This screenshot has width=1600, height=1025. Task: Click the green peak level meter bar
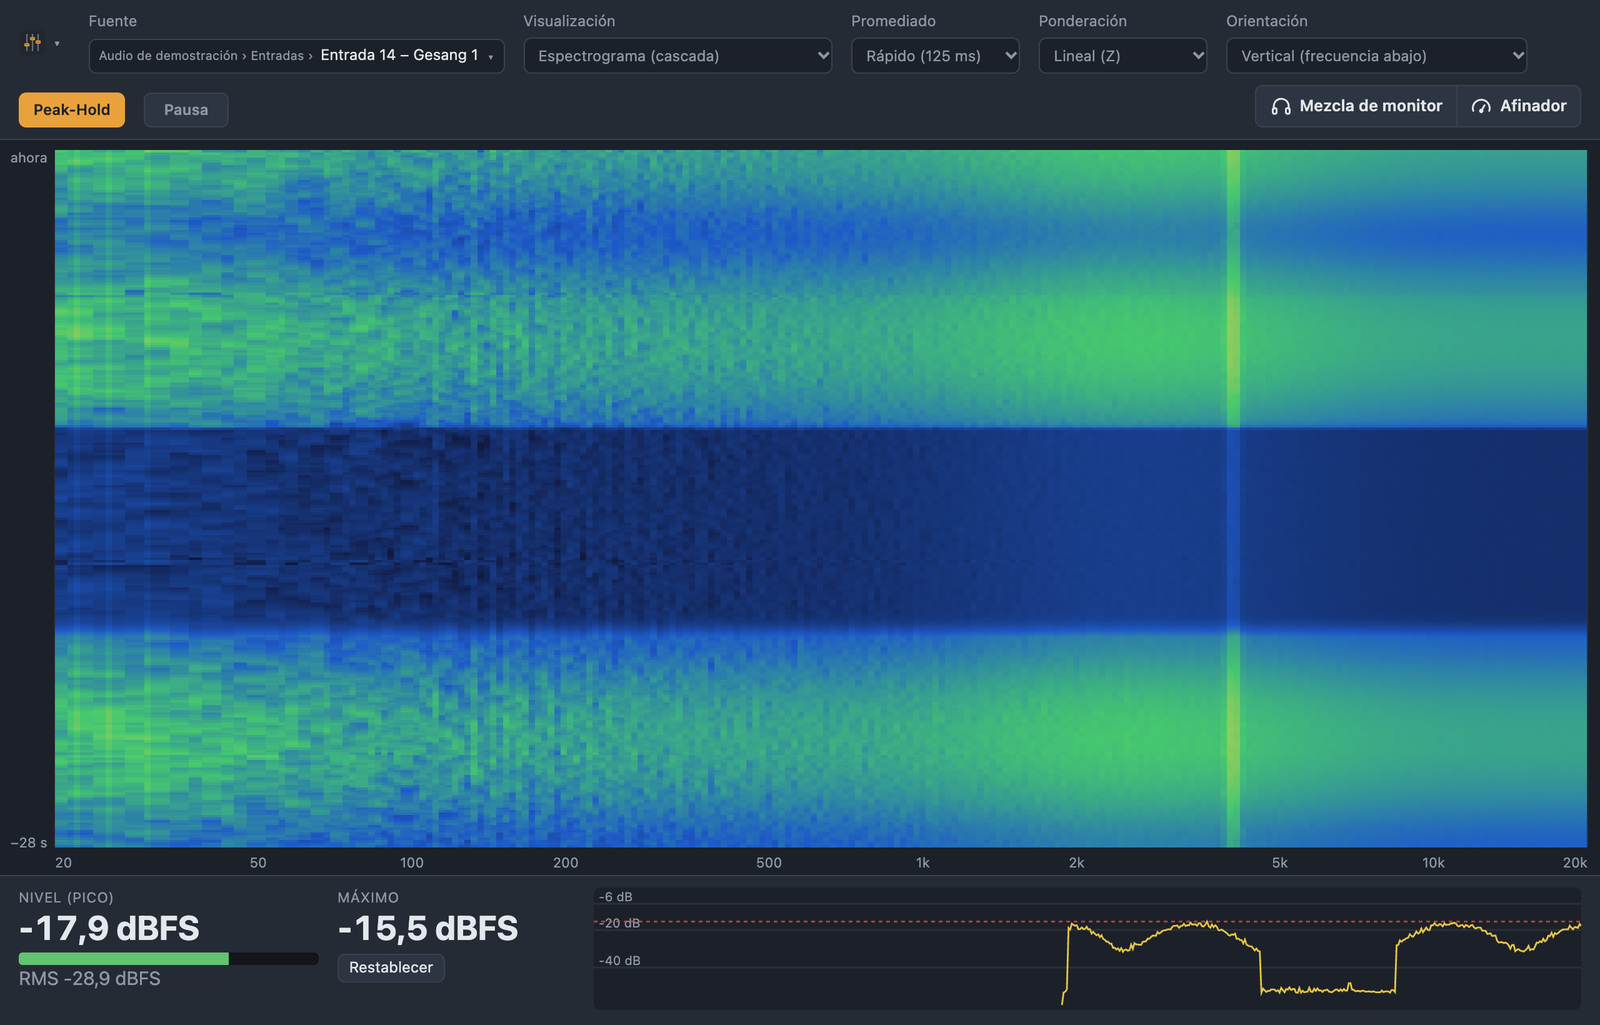click(x=124, y=959)
